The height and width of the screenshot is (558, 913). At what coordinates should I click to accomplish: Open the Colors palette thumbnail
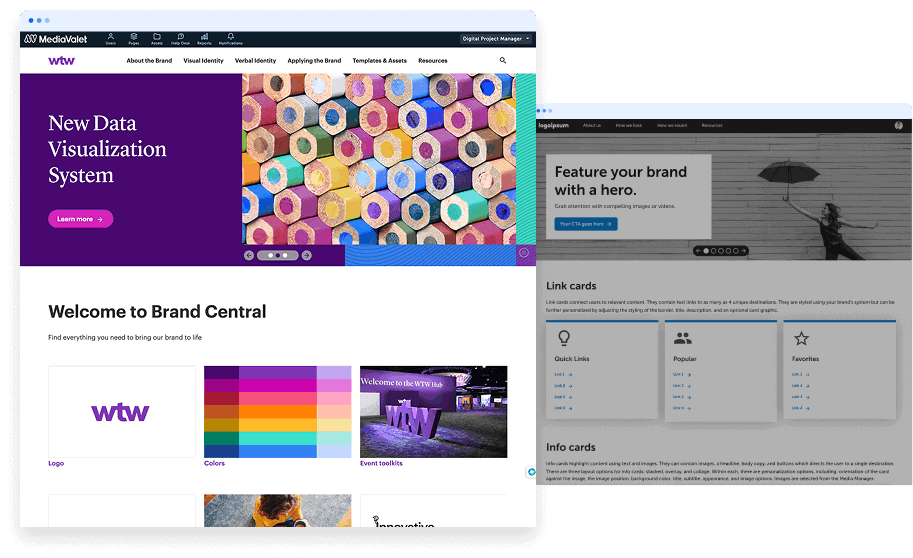click(277, 411)
